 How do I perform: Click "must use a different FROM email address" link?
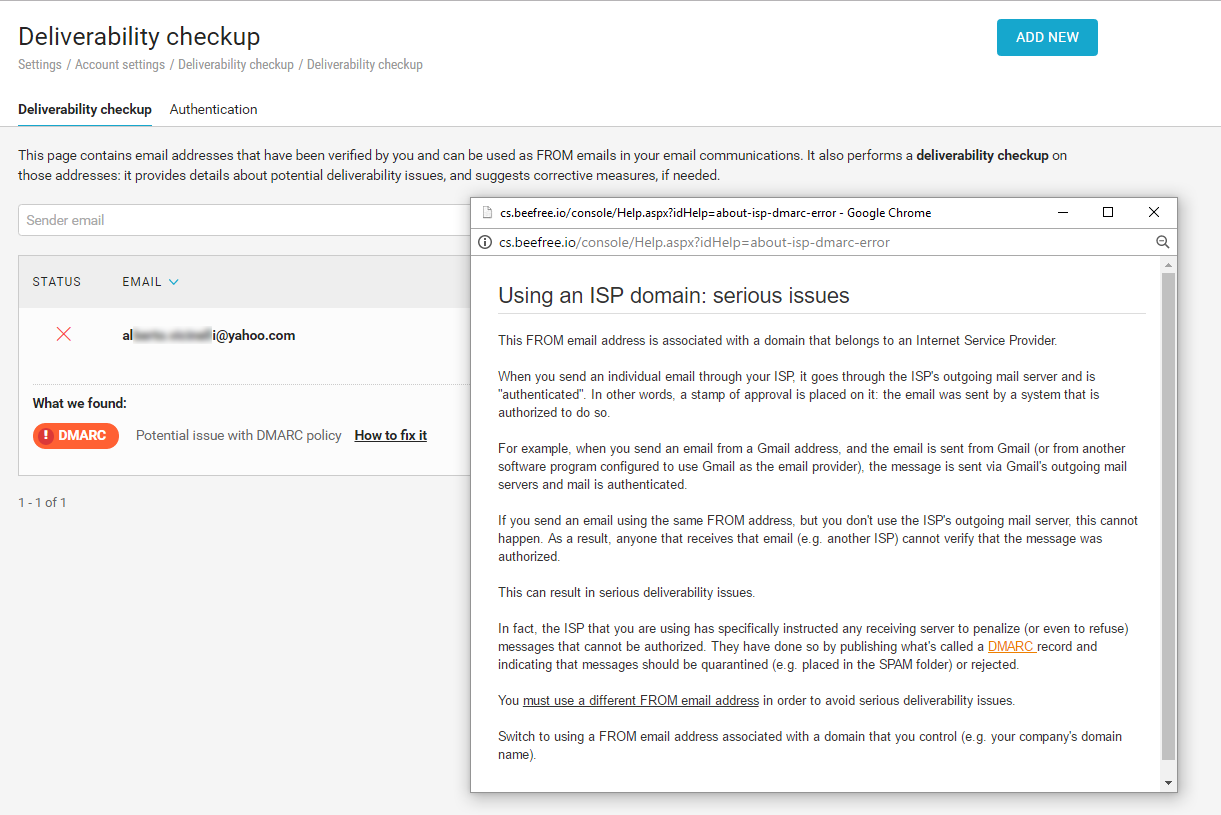[x=641, y=700]
